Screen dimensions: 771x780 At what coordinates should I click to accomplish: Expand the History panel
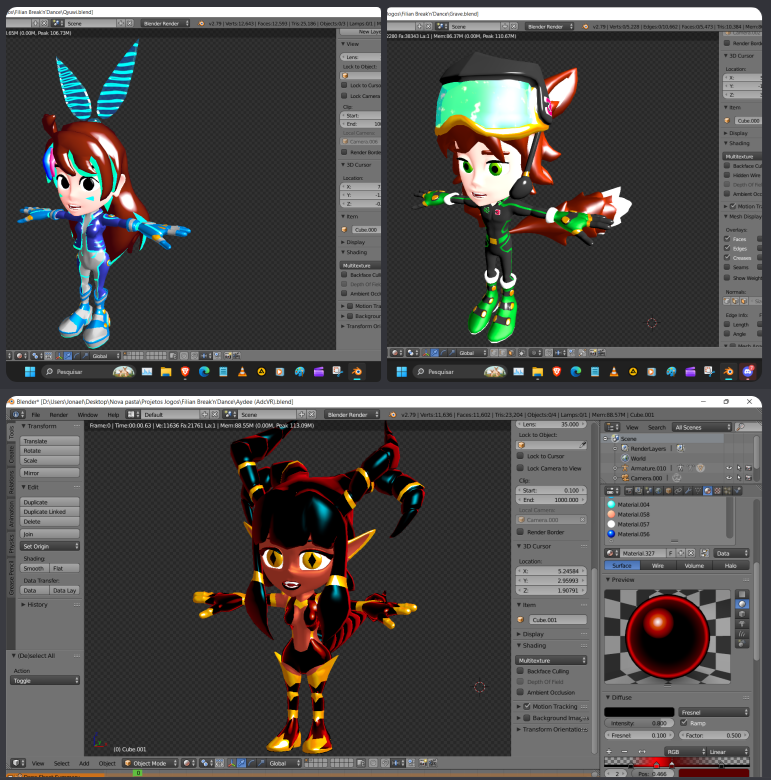(35, 604)
